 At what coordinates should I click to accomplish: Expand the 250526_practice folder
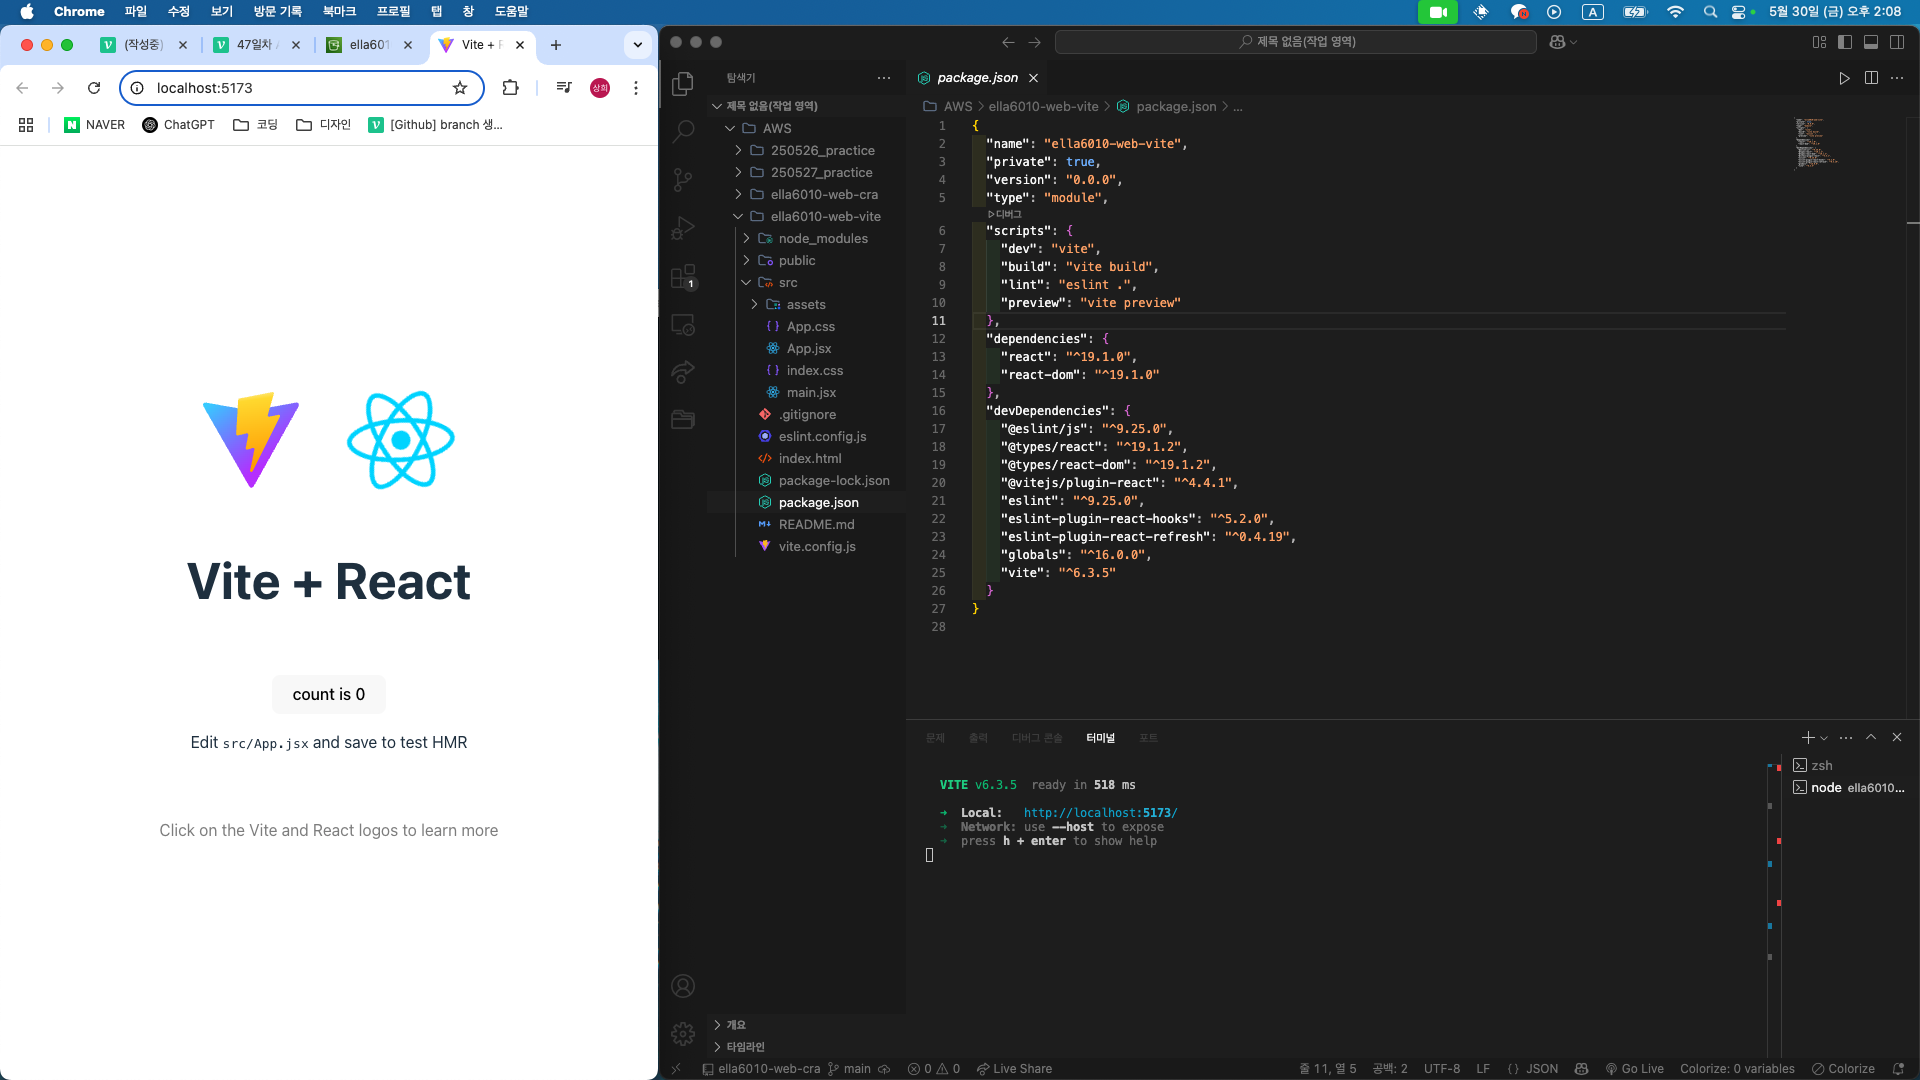coord(738,150)
